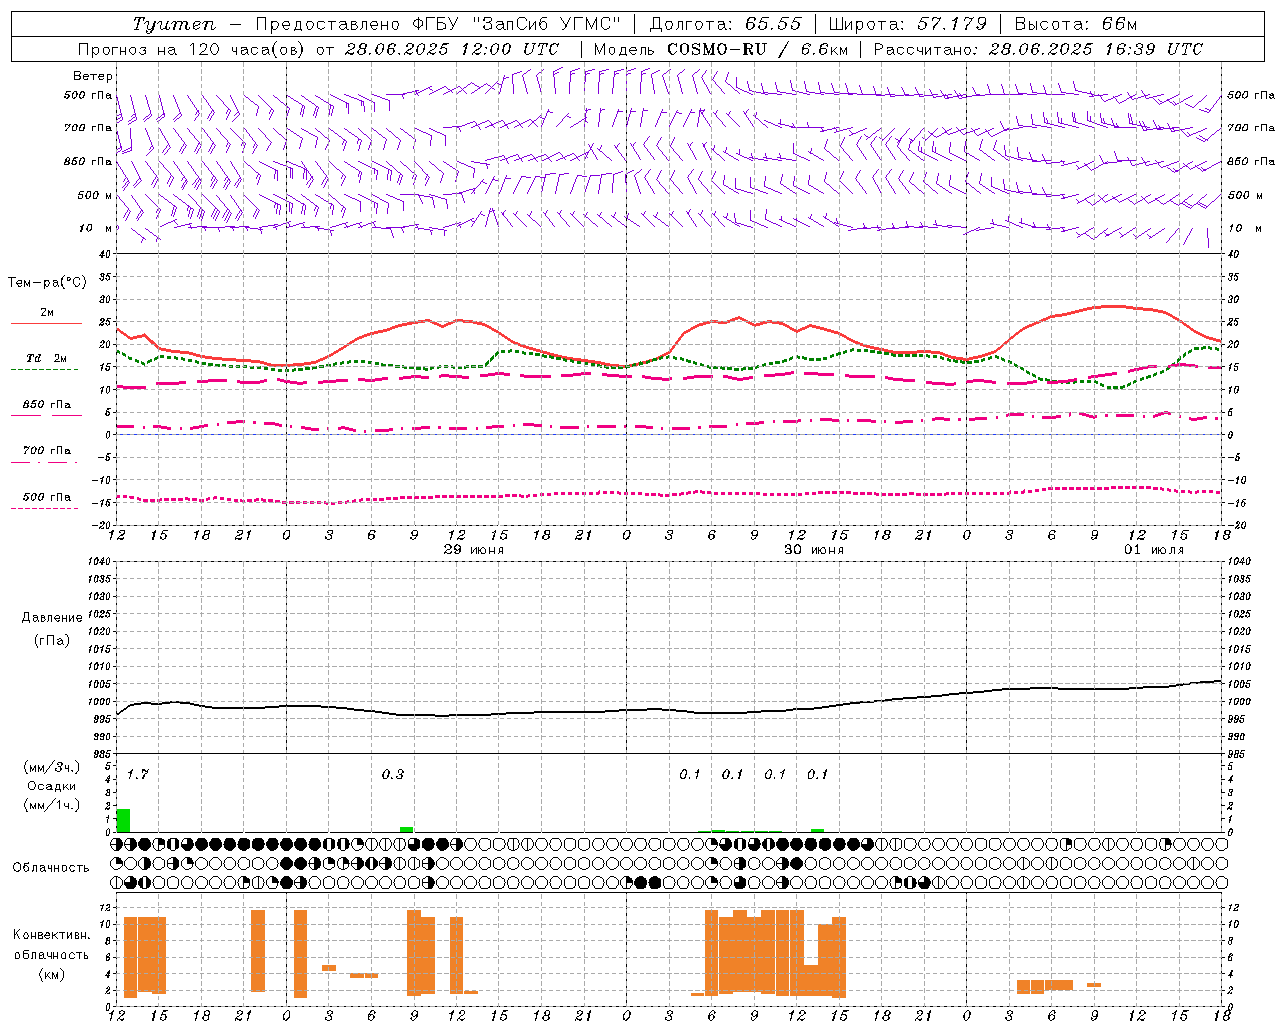
Task: Click the 'Тем-ра(°C)' temperature axis title
Action: tap(47, 283)
